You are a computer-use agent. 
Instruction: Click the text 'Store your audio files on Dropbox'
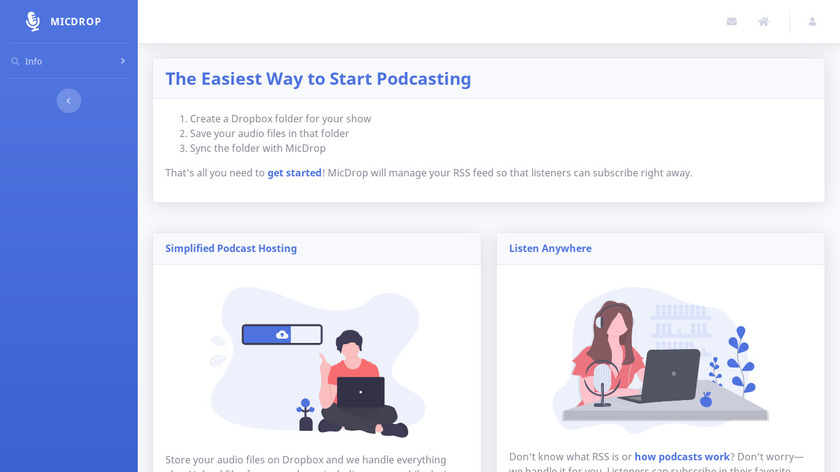coord(244,460)
